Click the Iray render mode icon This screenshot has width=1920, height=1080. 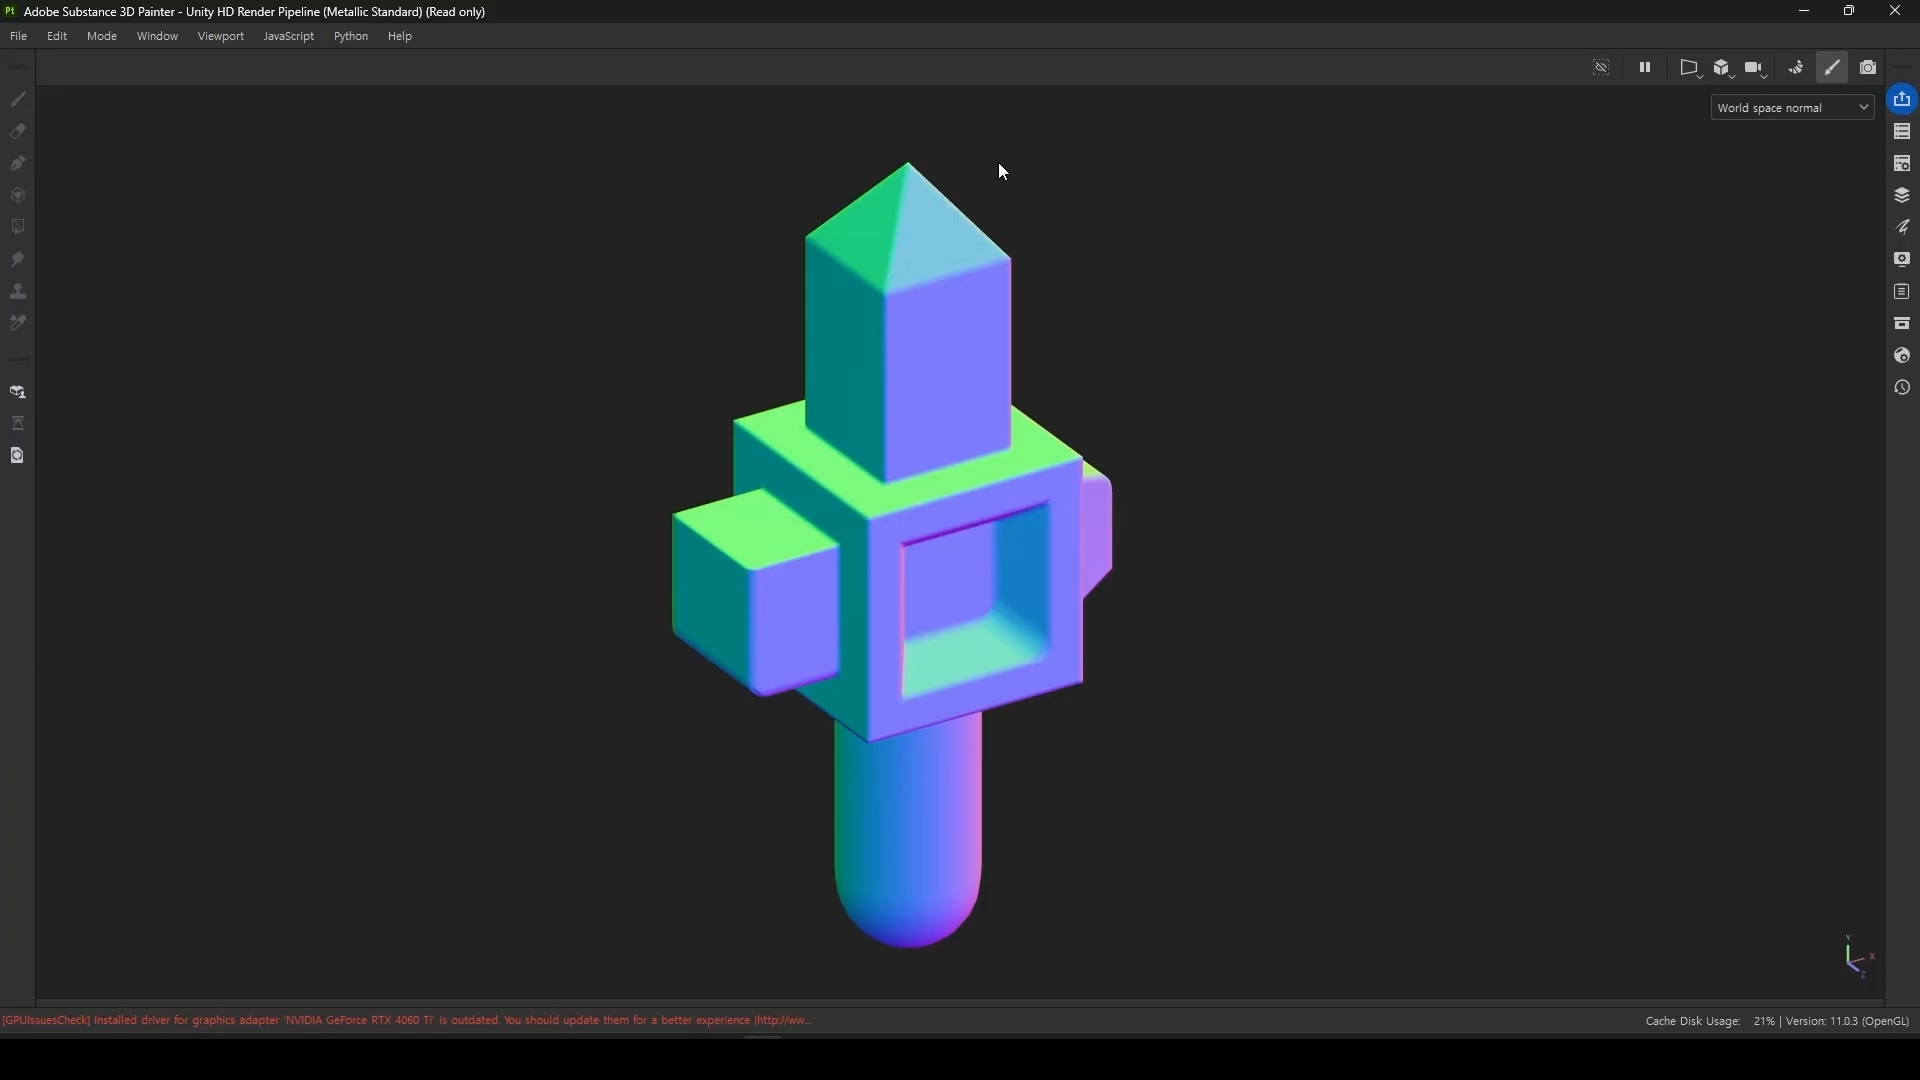1797,68
